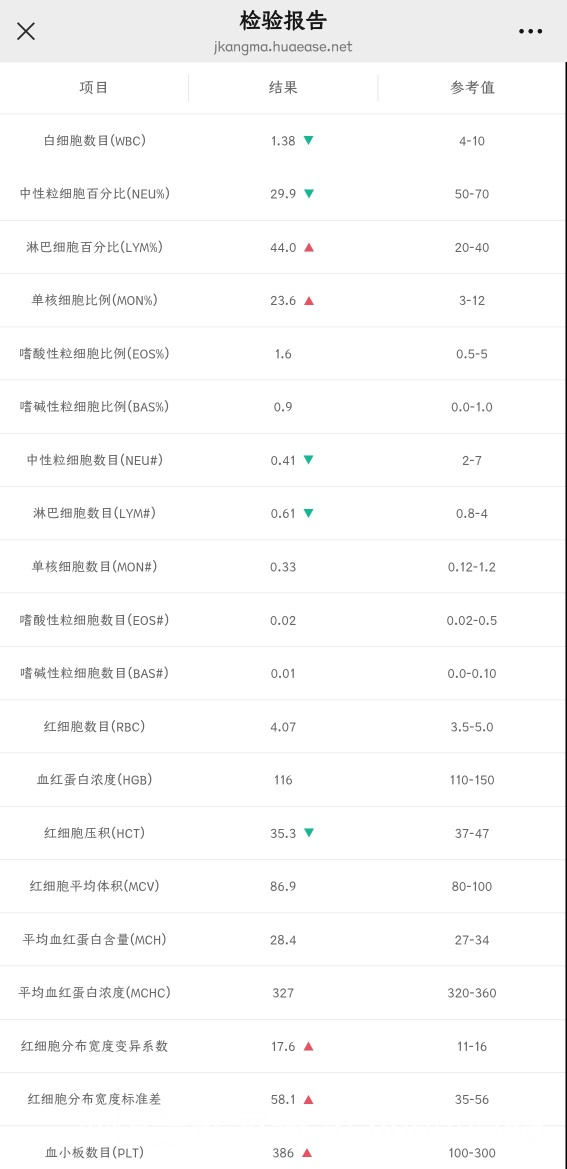The height and width of the screenshot is (1169, 567).
Task: Open the three-dot more options menu
Action: [x=530, y=31]
